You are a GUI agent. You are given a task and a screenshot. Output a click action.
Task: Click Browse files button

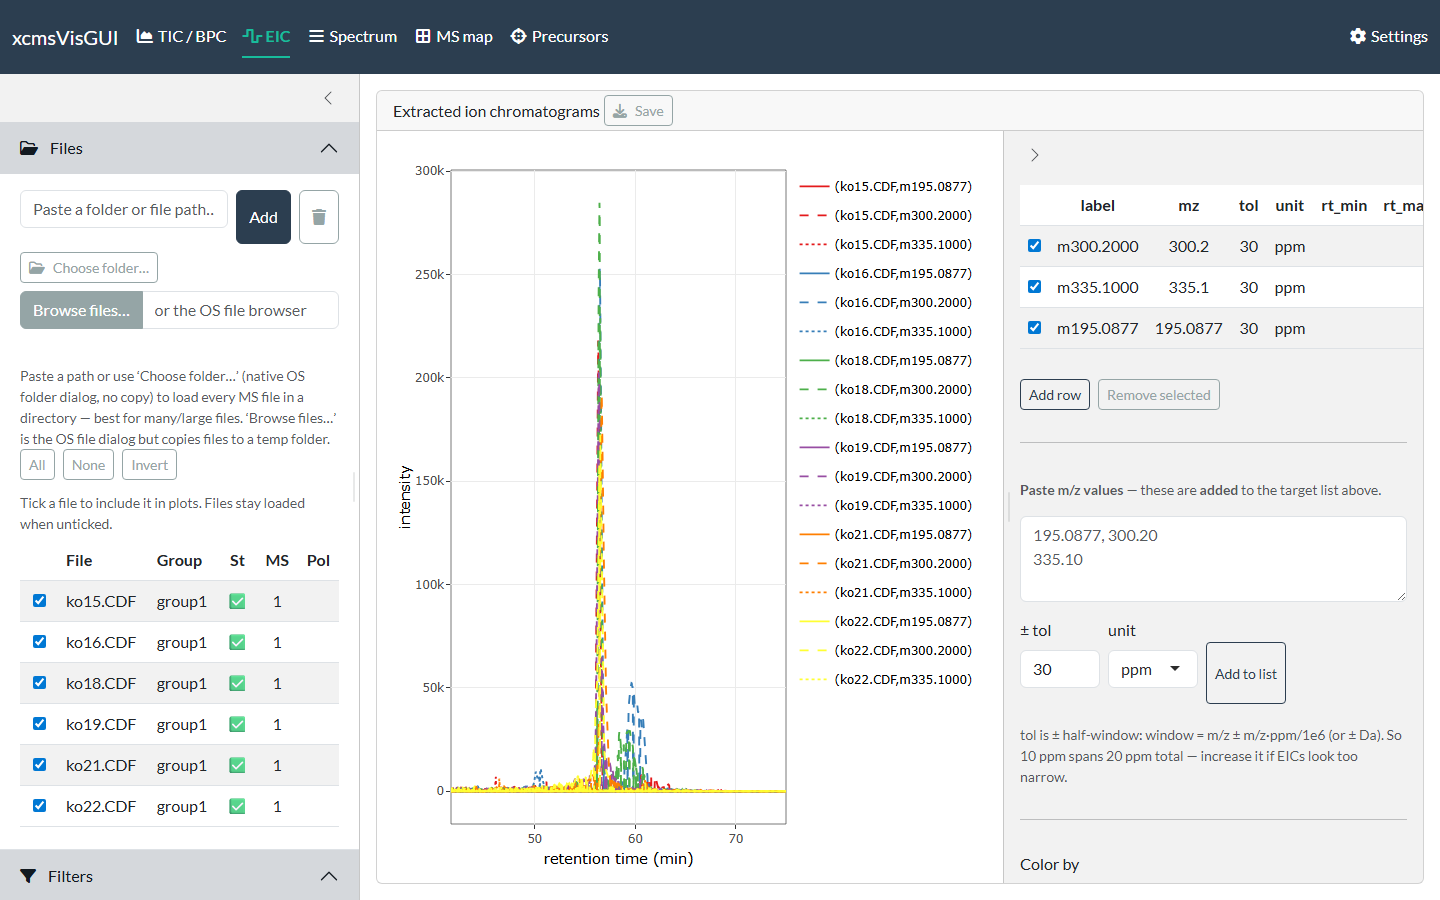81,310
